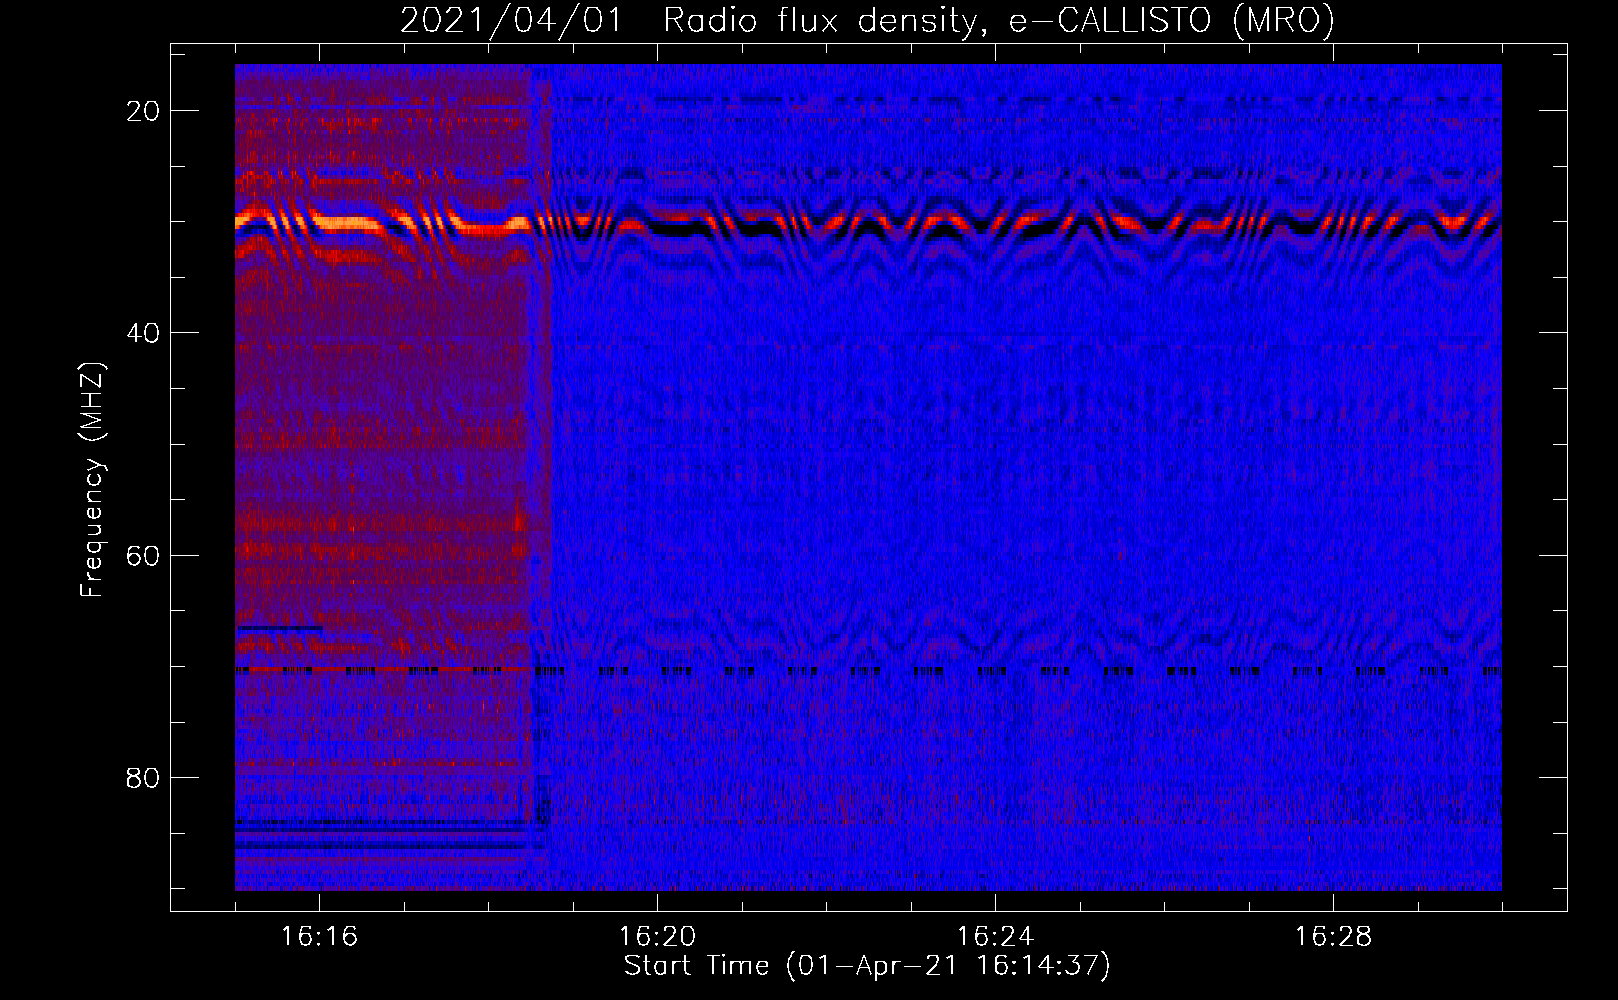Image resolution: width=1618 pixels, height=1000 pixels.
Task: Click the time tick label '16:24'
Action: pyautogui.click(x=995, y=937)
